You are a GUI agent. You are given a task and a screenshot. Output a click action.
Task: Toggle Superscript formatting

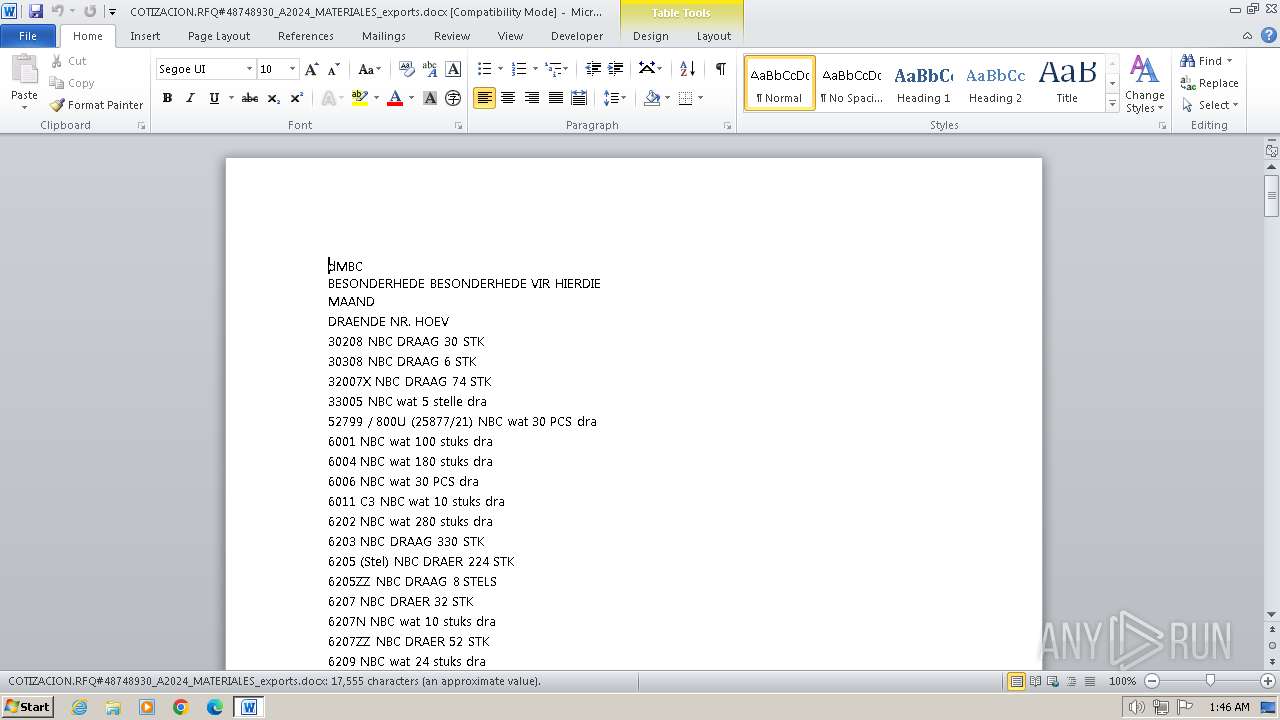(x=297, y=98)
